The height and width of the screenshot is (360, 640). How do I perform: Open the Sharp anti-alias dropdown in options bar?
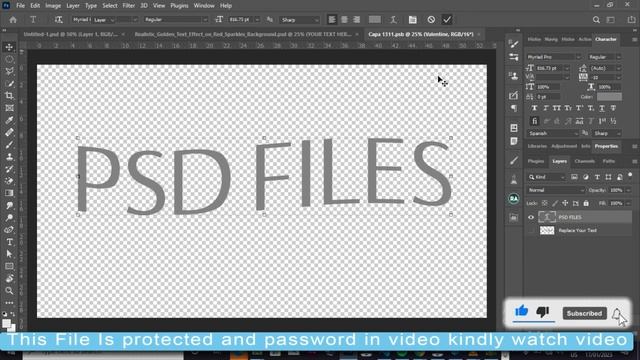[300, 20]
